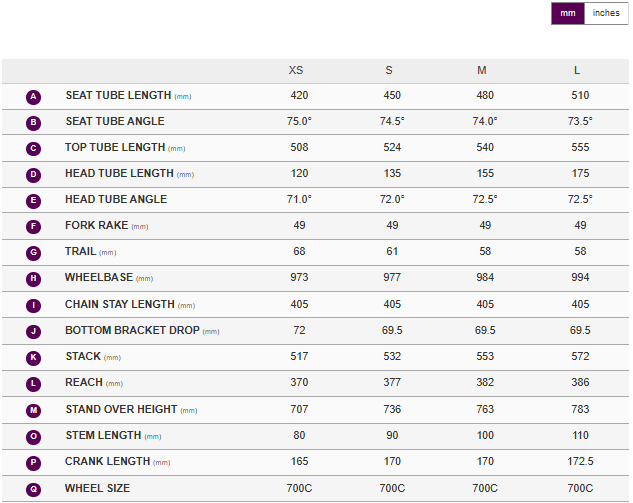Image resolution: width=633 pixels, height=503 pixels.
Task: Click the L badge next to Reach
Action: point(34,384)
